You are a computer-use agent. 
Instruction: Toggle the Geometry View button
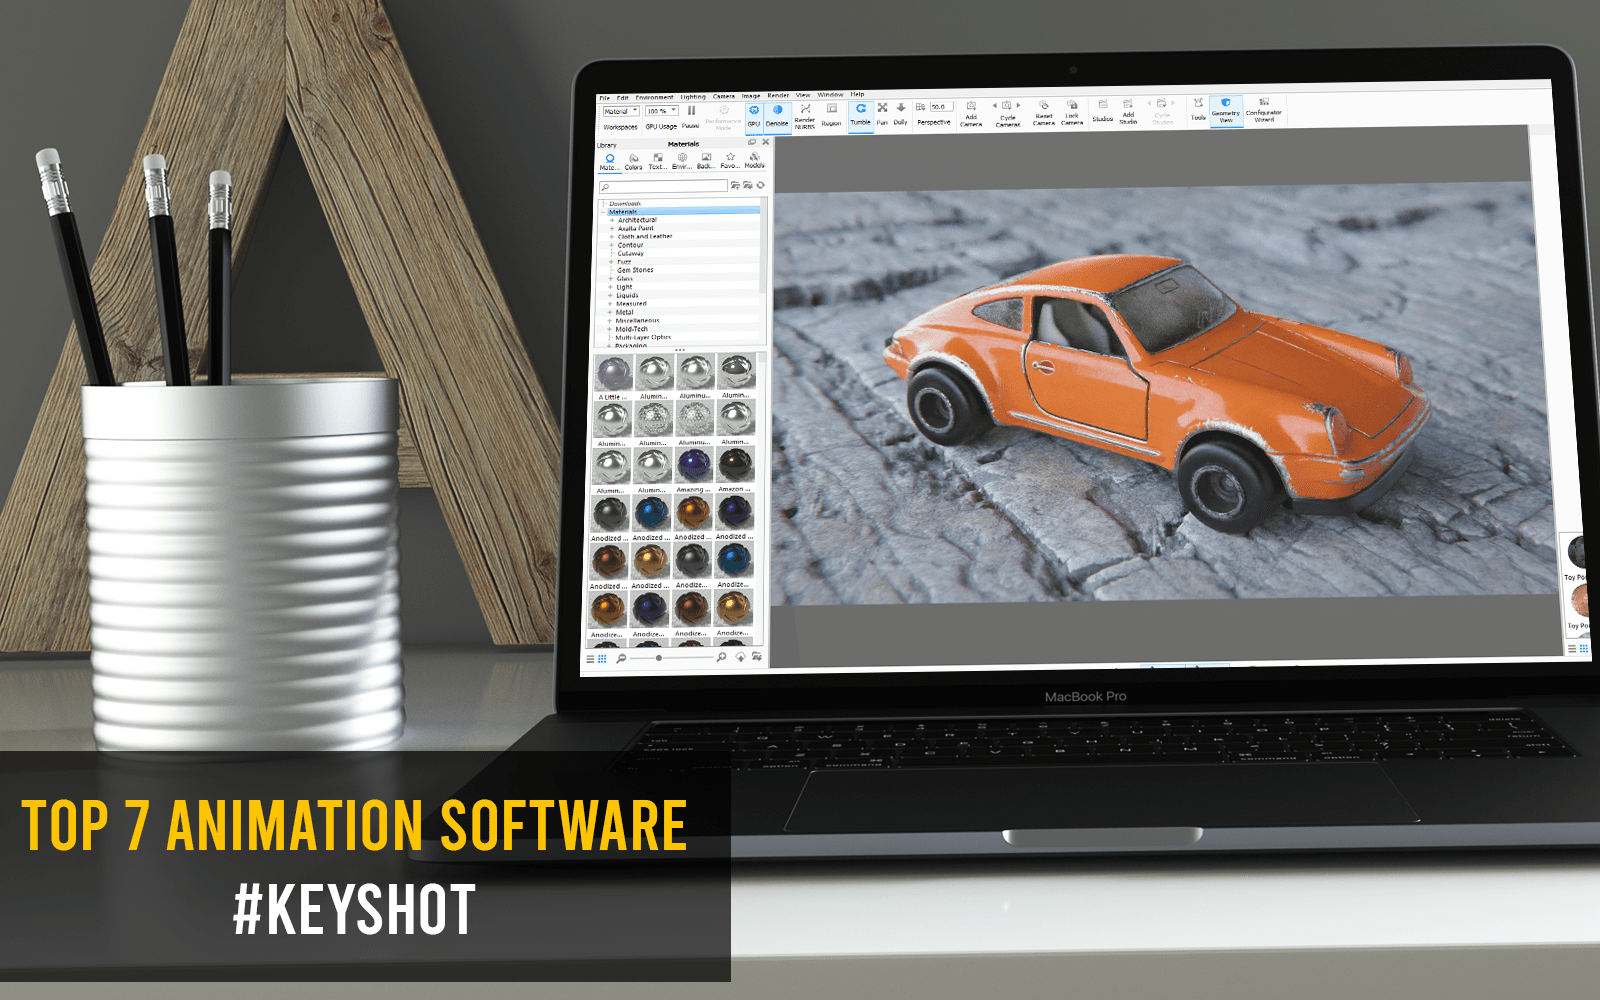tap(1226, 110)
